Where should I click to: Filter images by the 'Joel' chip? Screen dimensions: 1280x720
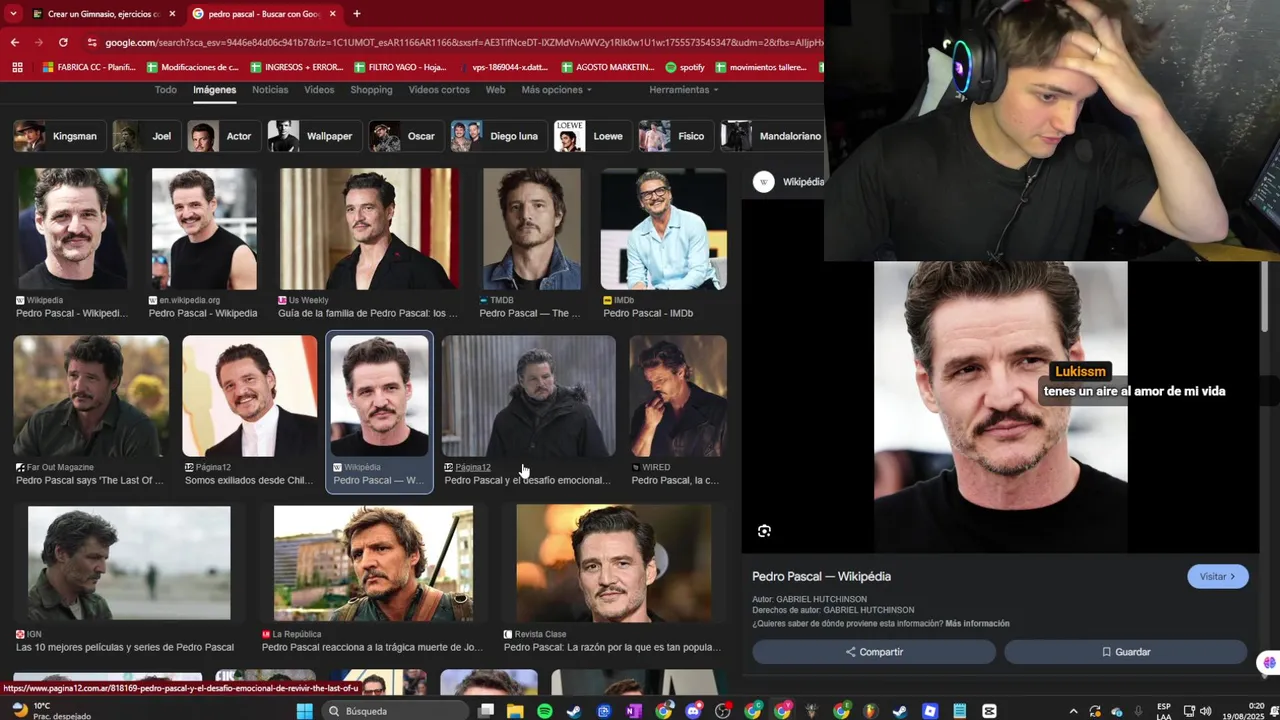145,136
